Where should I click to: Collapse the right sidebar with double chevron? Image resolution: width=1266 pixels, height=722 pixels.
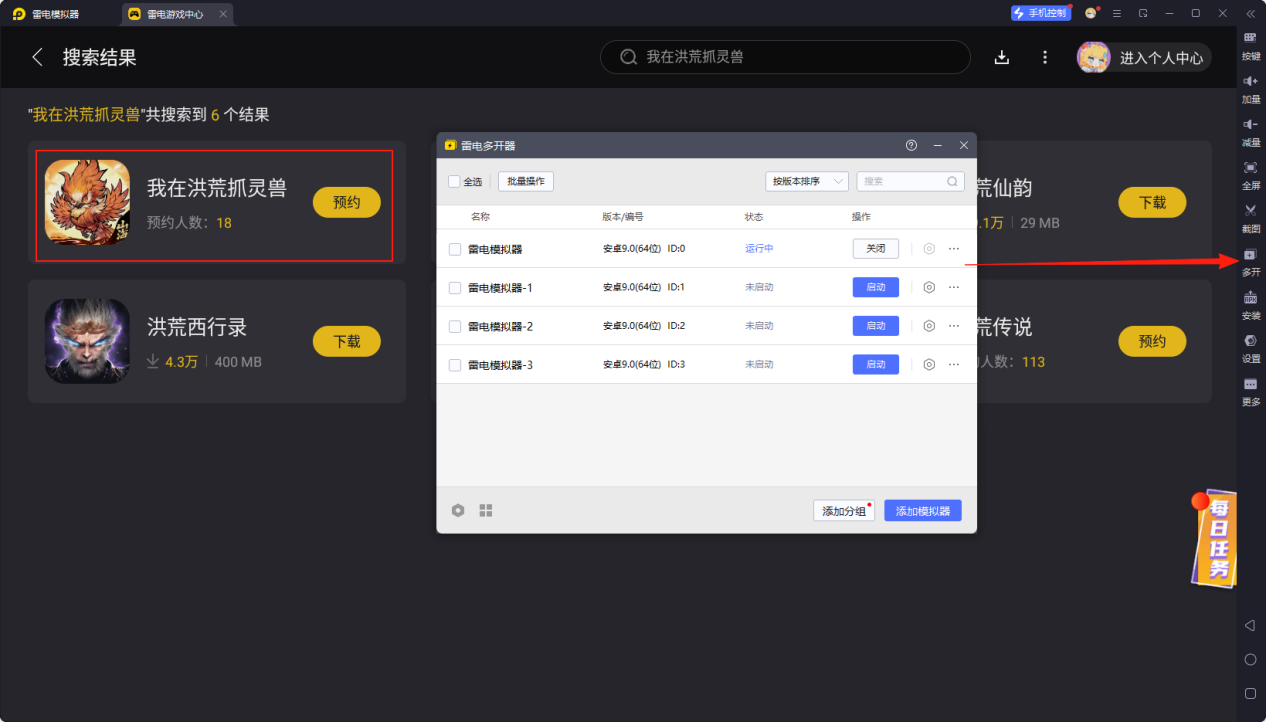pos(1250,13)
